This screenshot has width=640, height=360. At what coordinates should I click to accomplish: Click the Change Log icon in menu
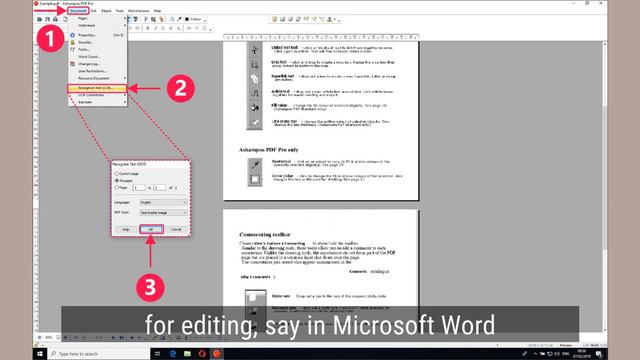(x=73, y=64)
